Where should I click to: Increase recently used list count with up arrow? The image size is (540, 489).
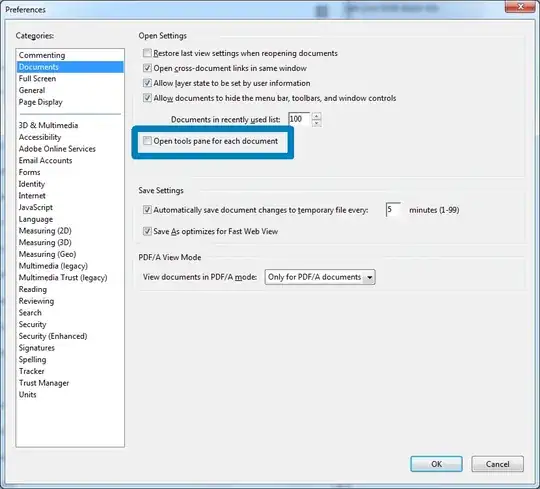316,116
